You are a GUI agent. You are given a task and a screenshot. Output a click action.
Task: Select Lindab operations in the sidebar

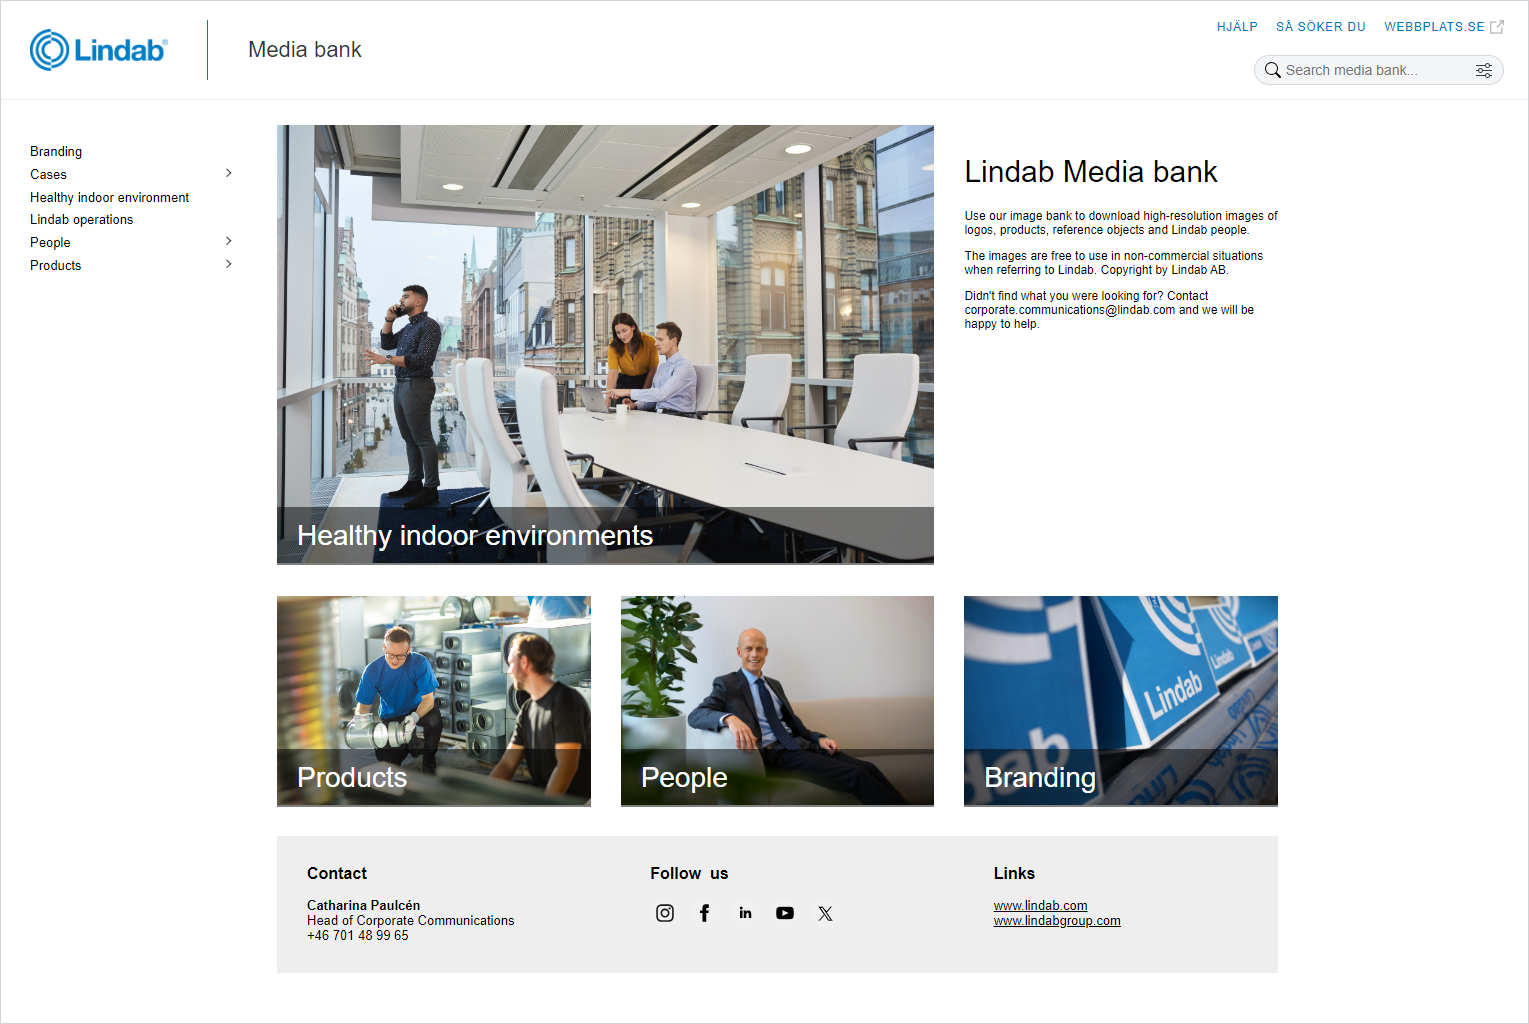[x=81, y=220]
